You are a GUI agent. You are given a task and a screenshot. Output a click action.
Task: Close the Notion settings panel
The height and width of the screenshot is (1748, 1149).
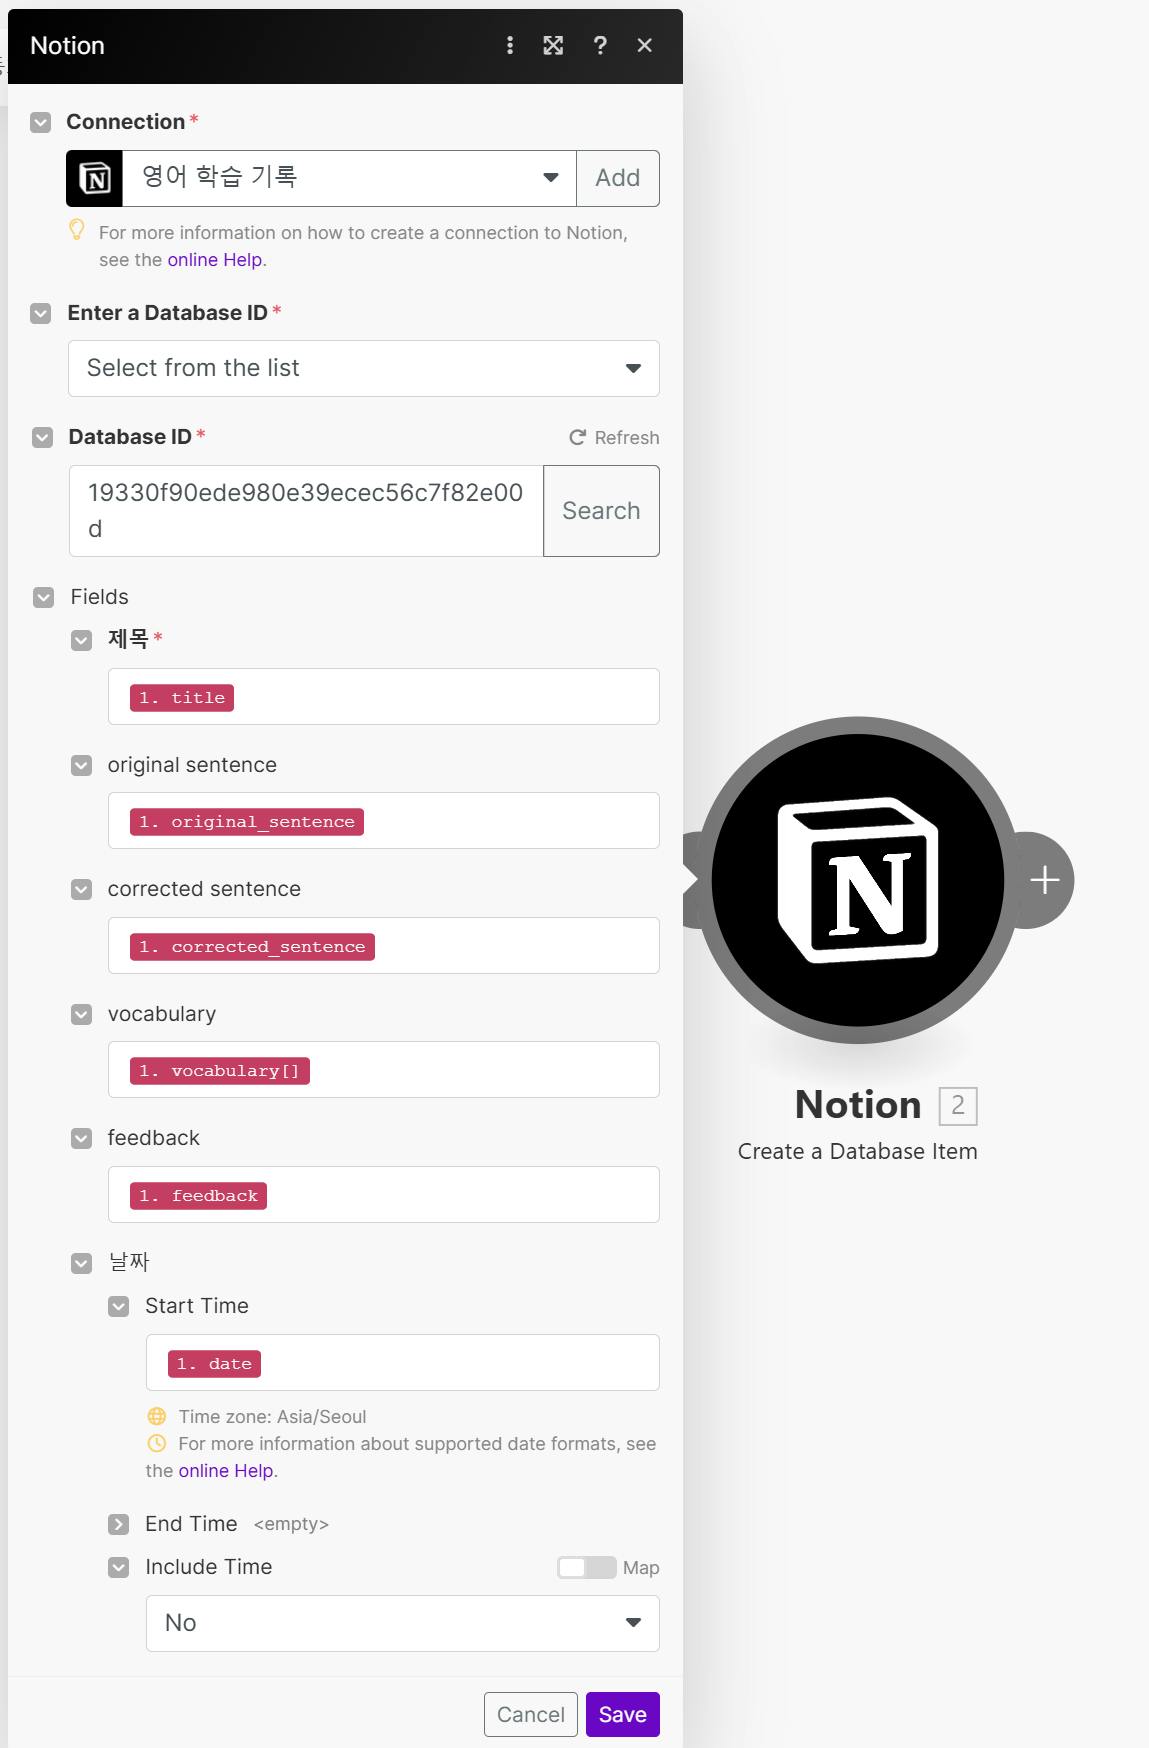click(x=645, y=45)
